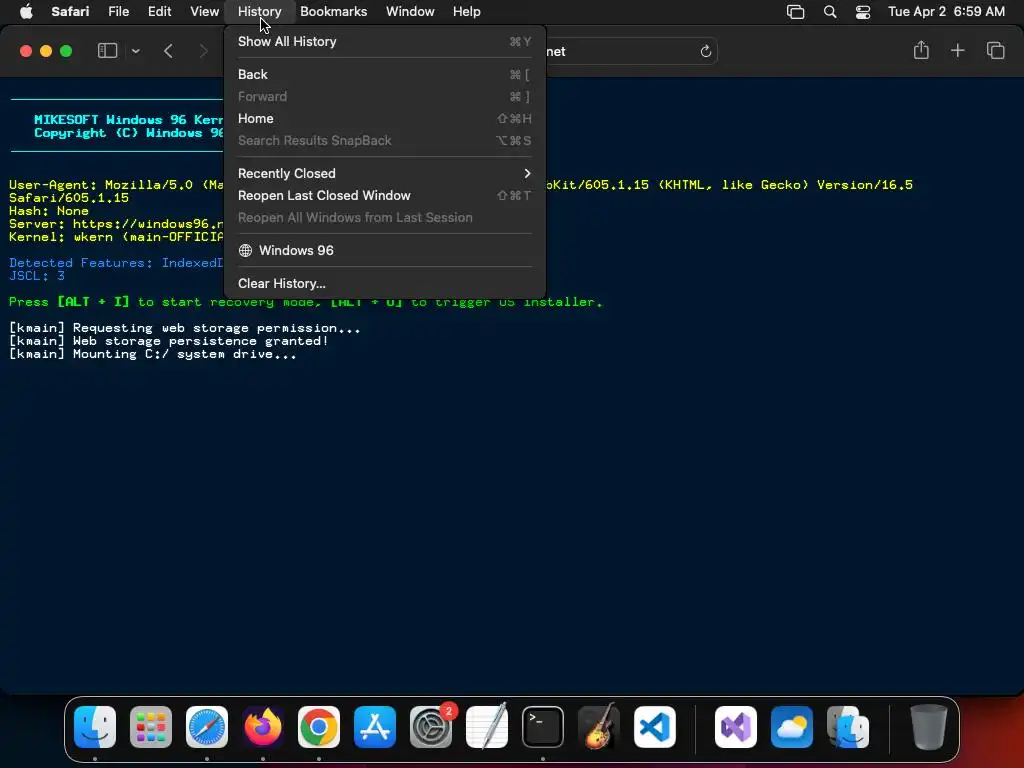Open Terminal from the Dock
Viewport: 1024px width, 768px height.
point(543,727)
